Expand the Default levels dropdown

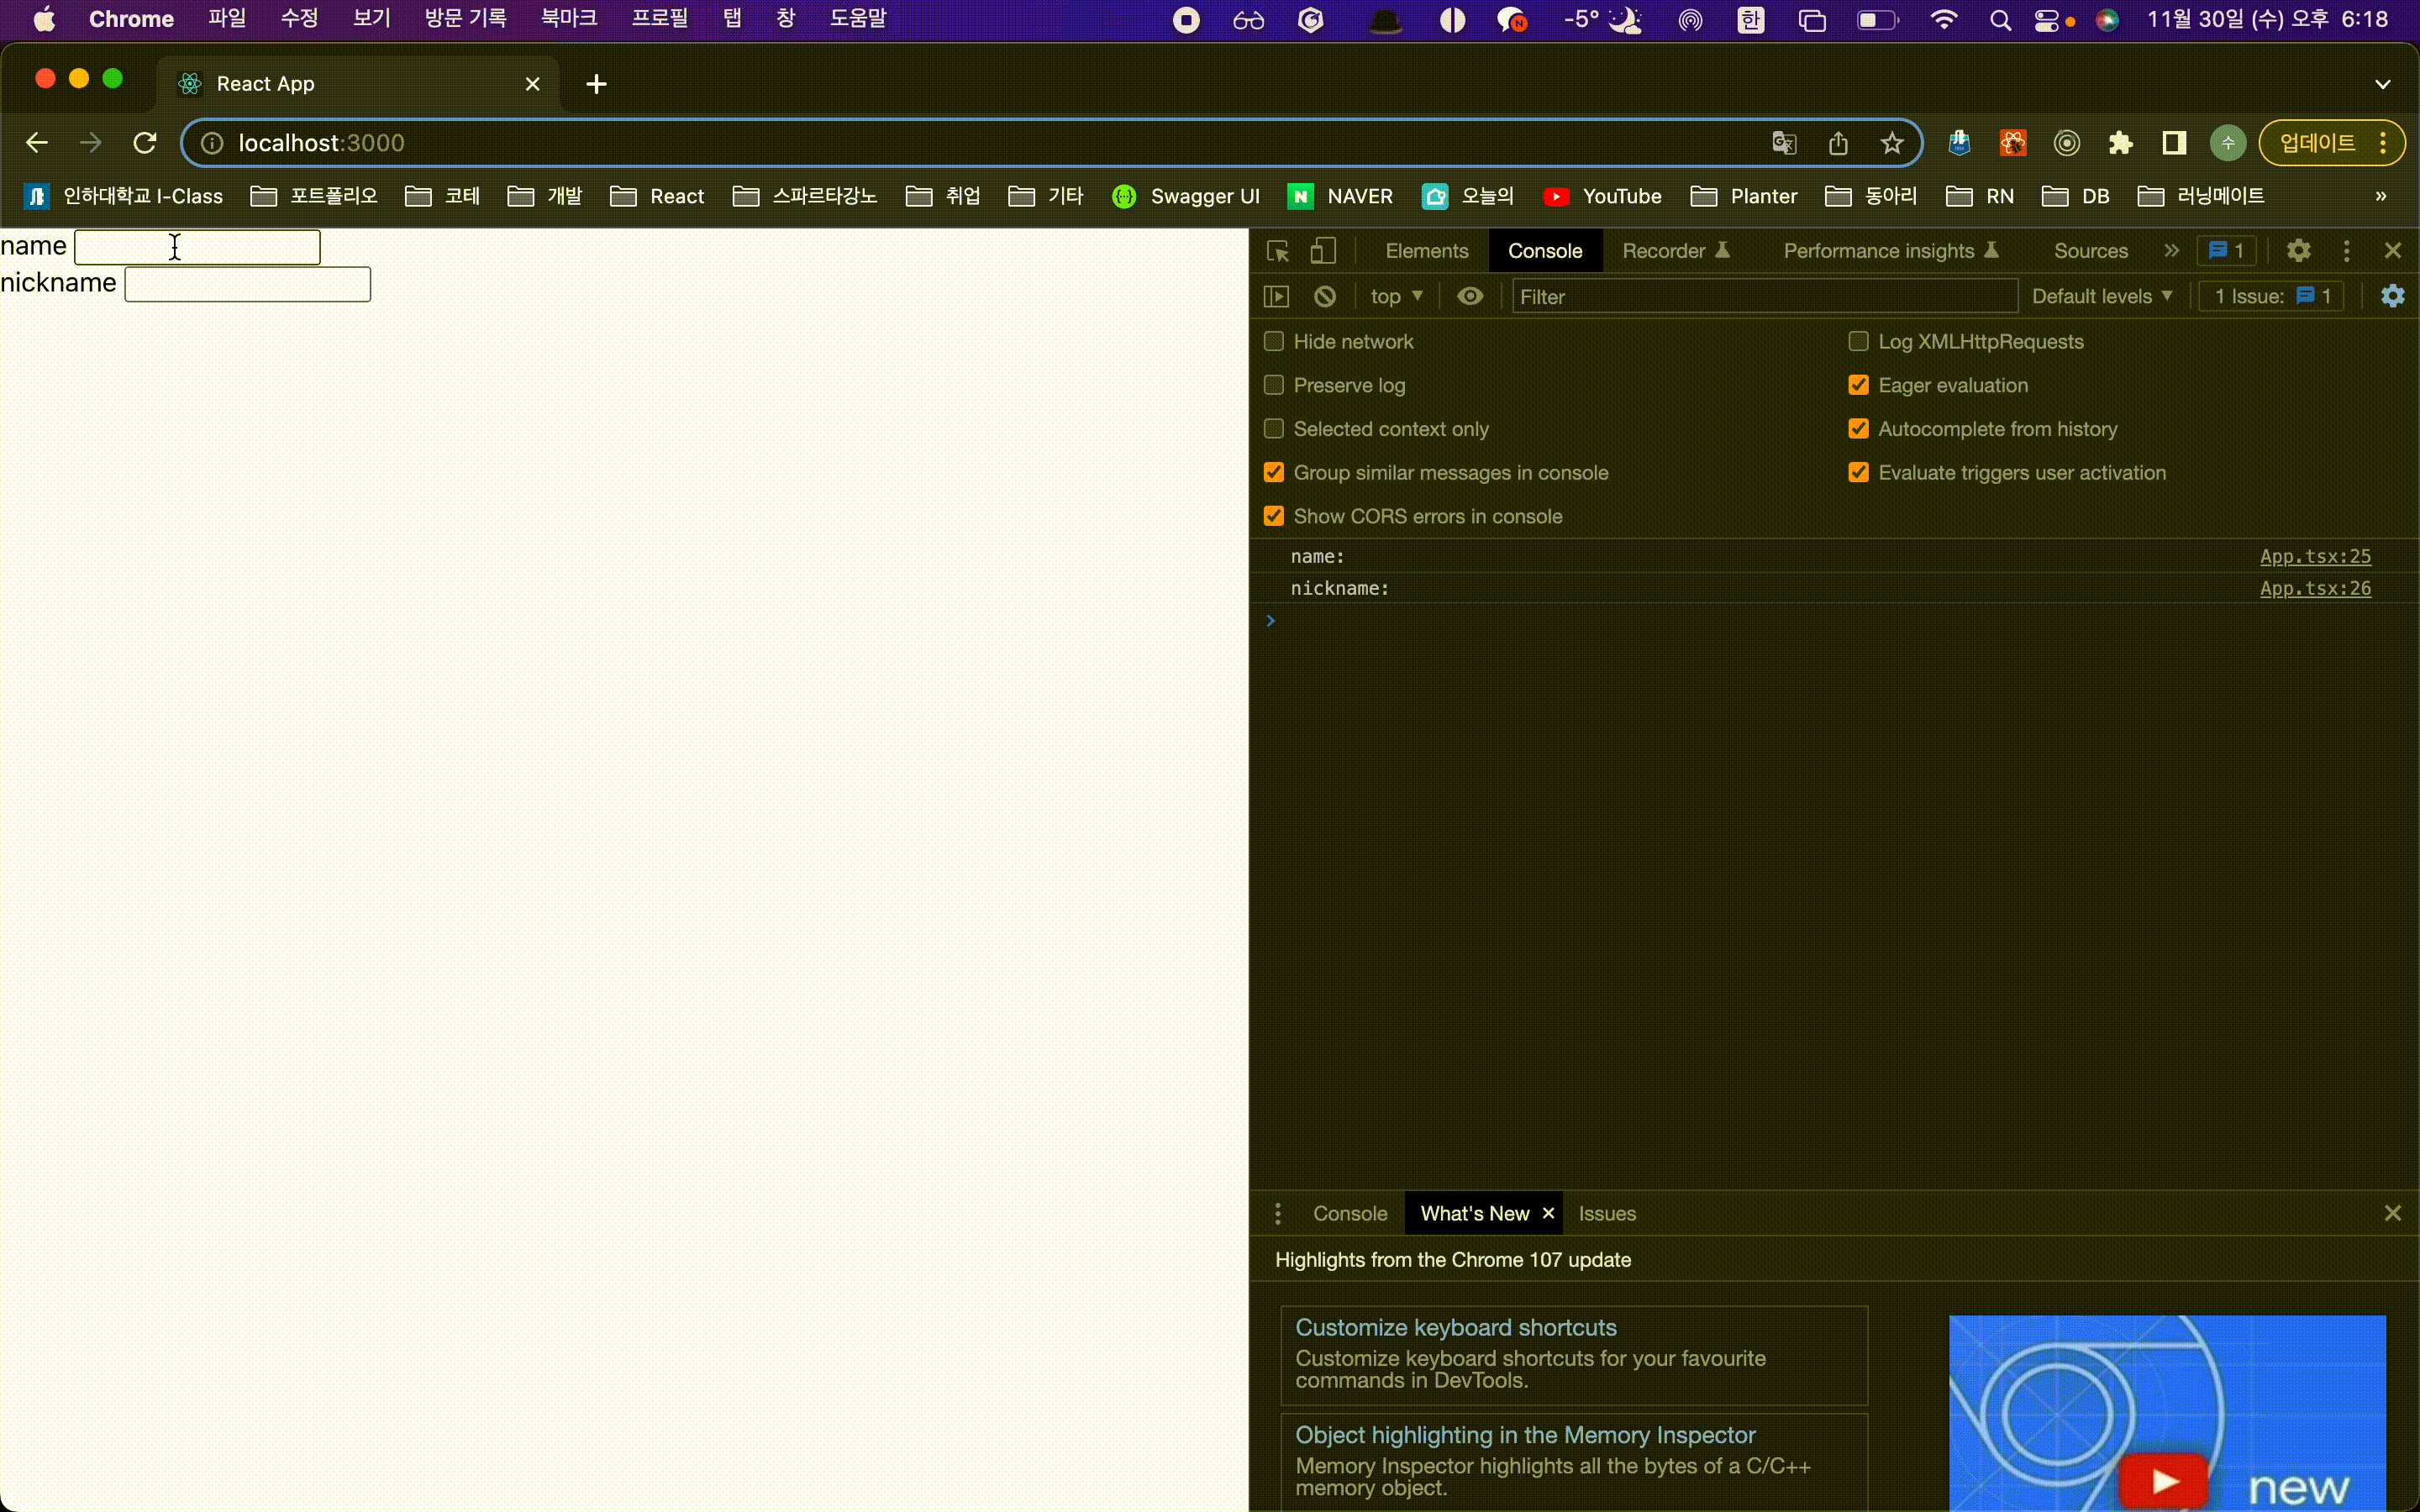tap(2101, 296)
